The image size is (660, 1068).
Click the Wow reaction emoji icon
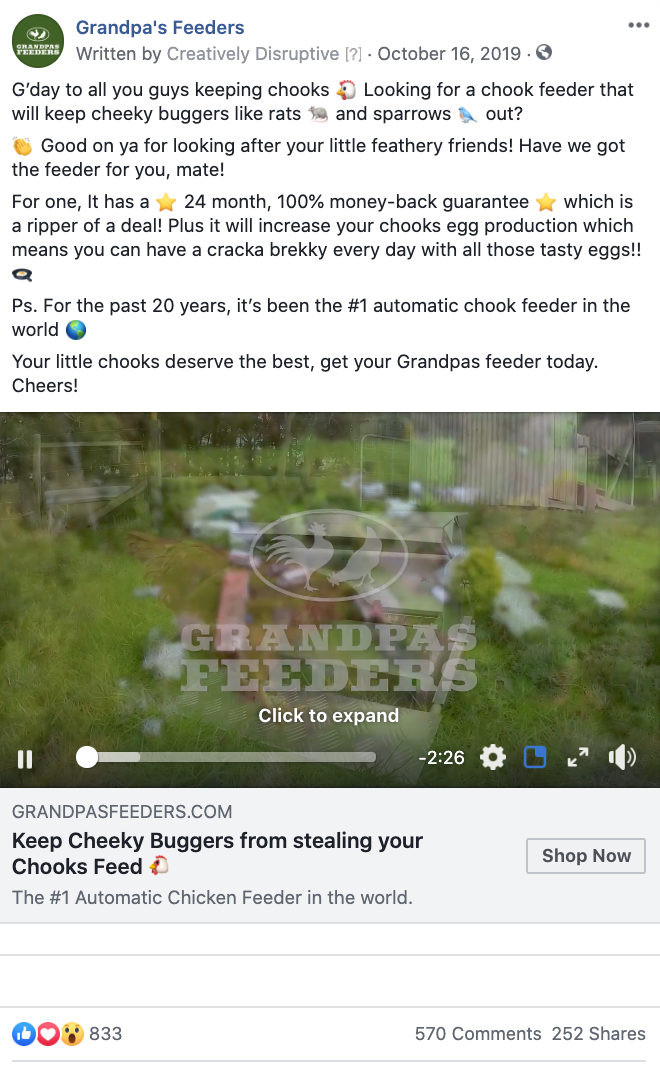pos(72,1034)
